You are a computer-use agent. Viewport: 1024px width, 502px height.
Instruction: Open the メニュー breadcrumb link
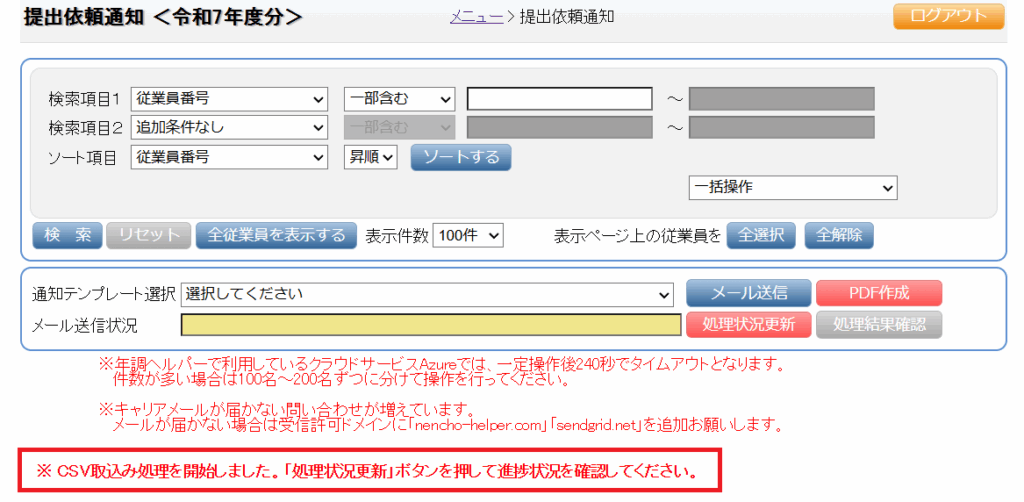[476, 16]
